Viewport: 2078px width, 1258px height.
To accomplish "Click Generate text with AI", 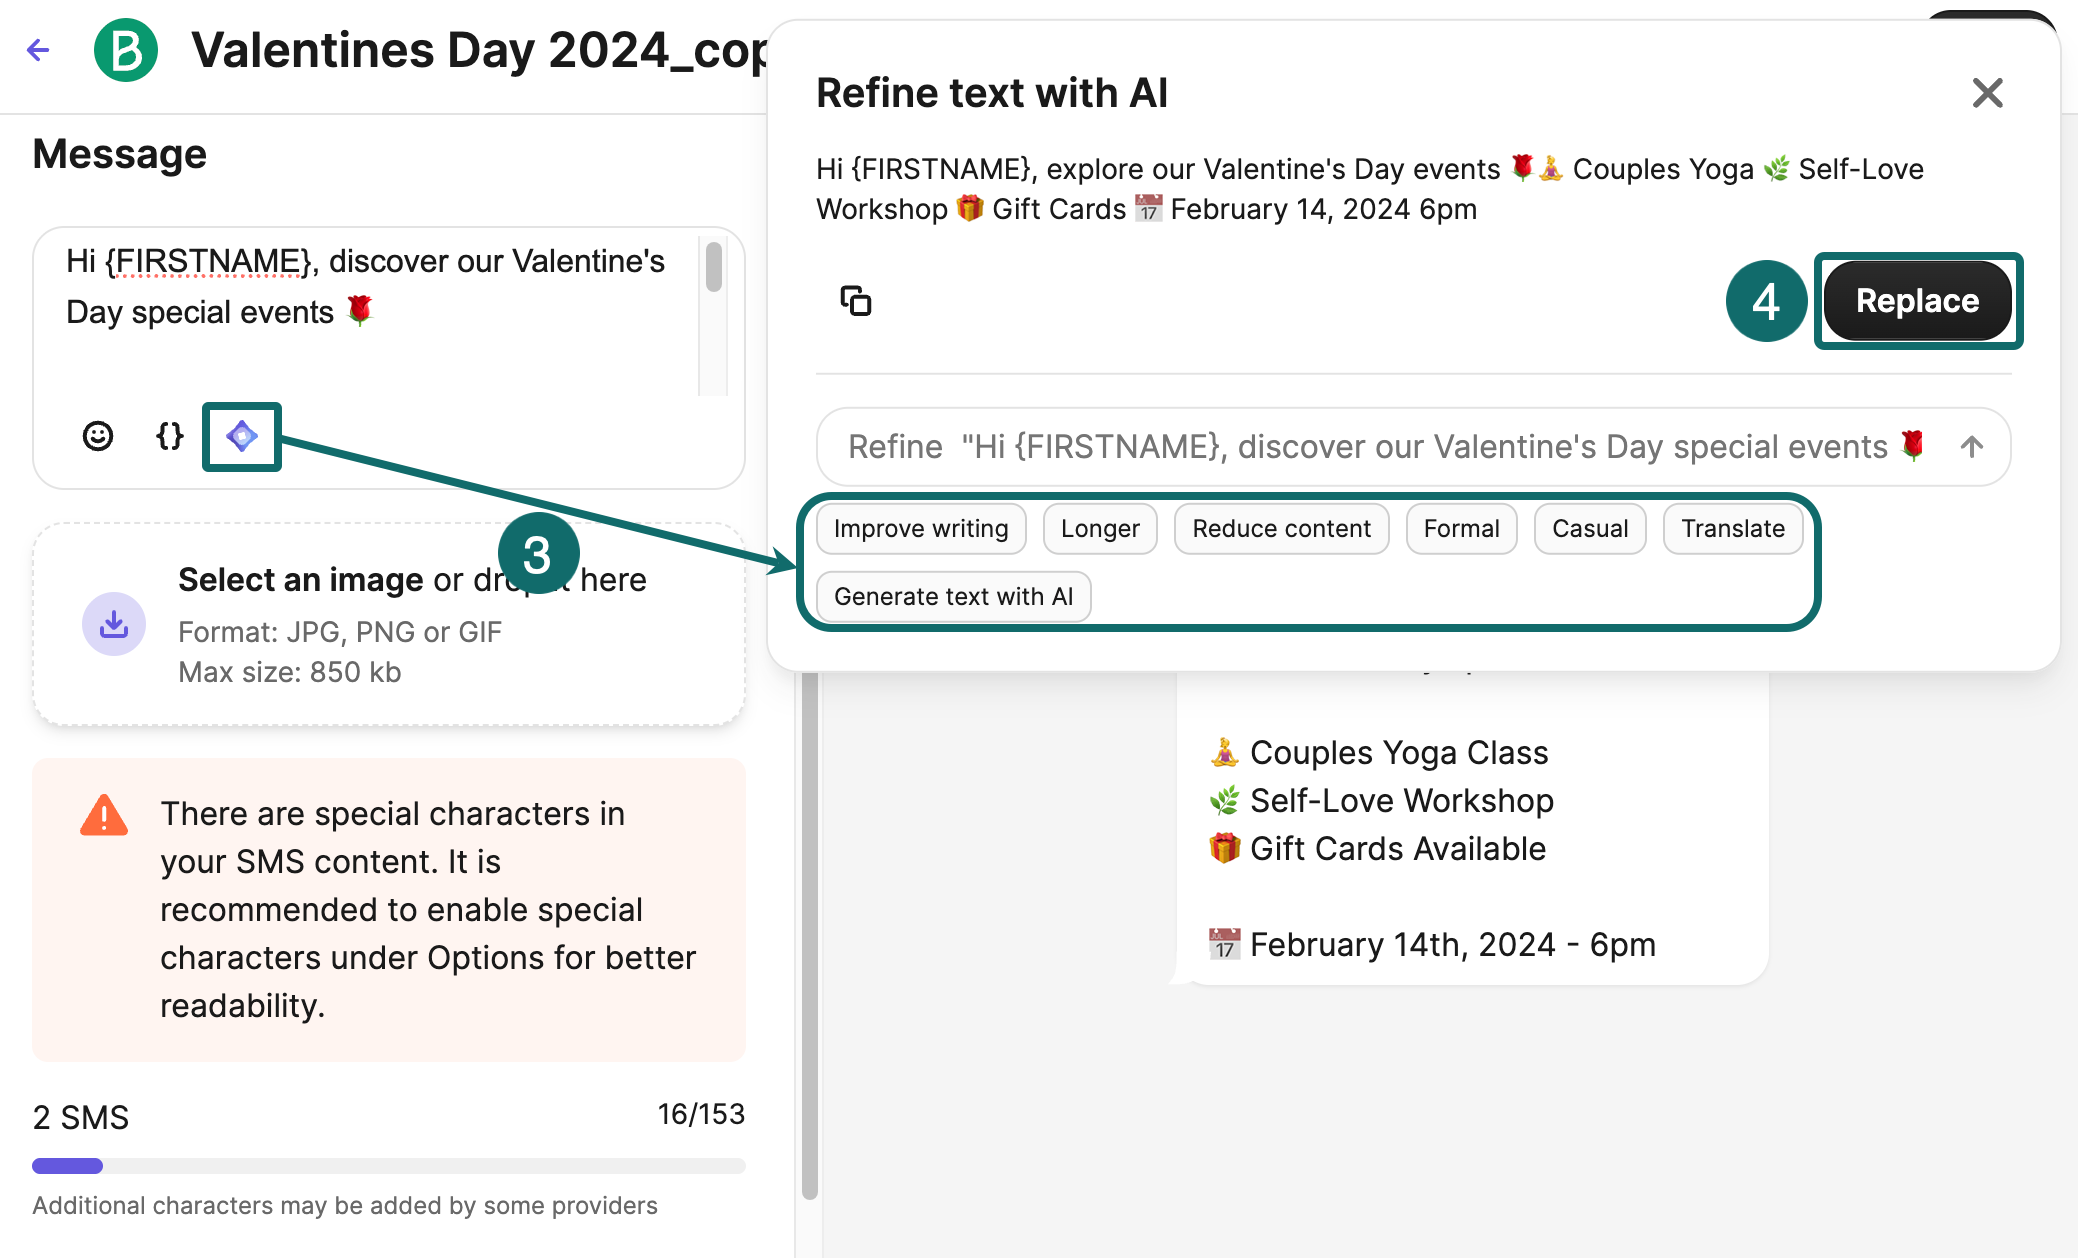I will pos(953,597).
